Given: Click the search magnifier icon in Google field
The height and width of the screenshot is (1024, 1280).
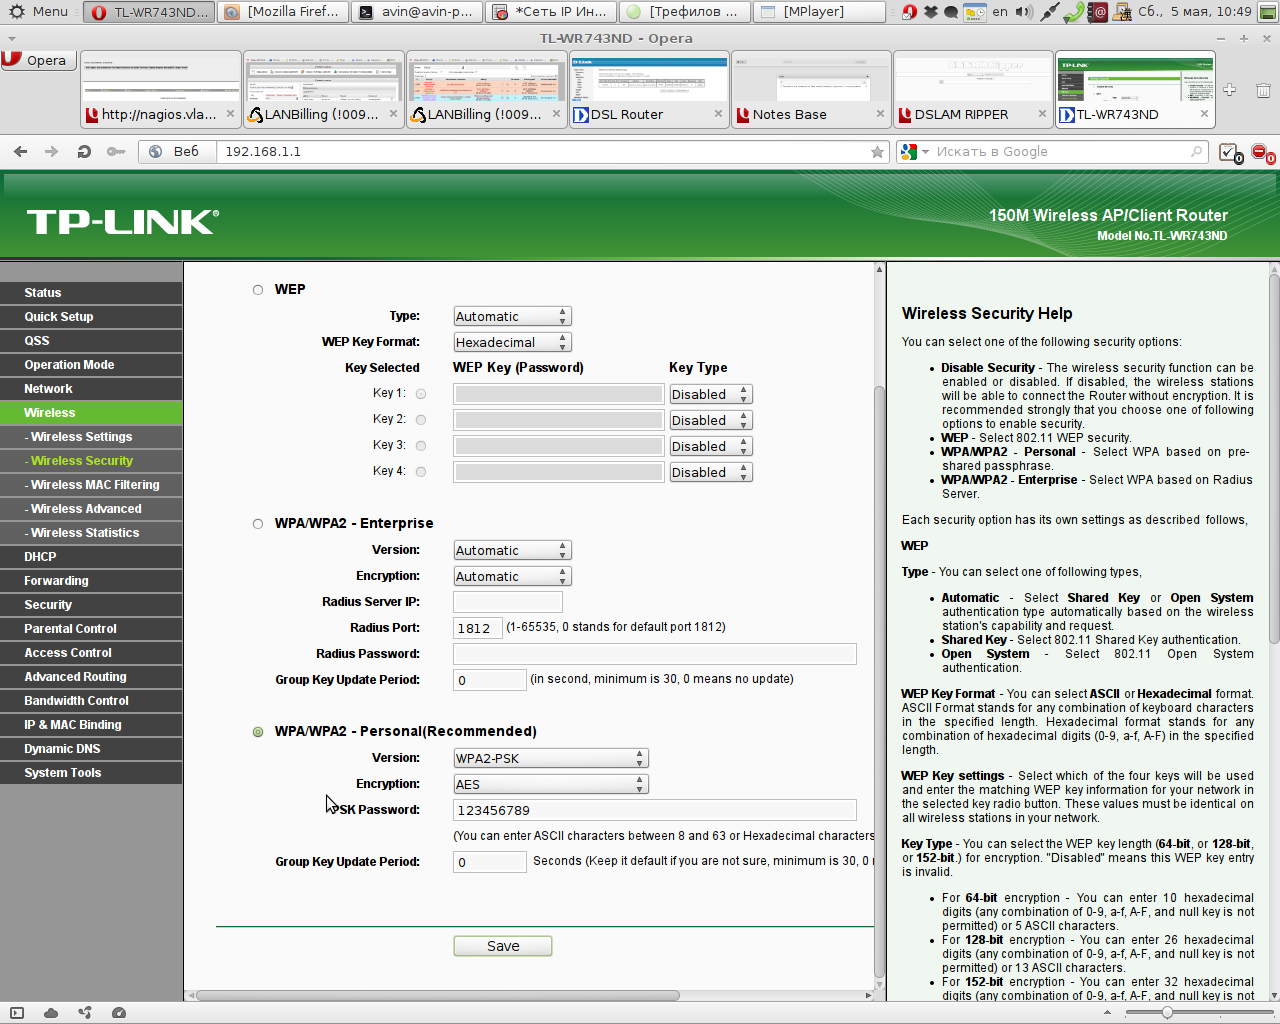Looking at the screenshot, I should pyautogui.click(x=1197, y=152).
